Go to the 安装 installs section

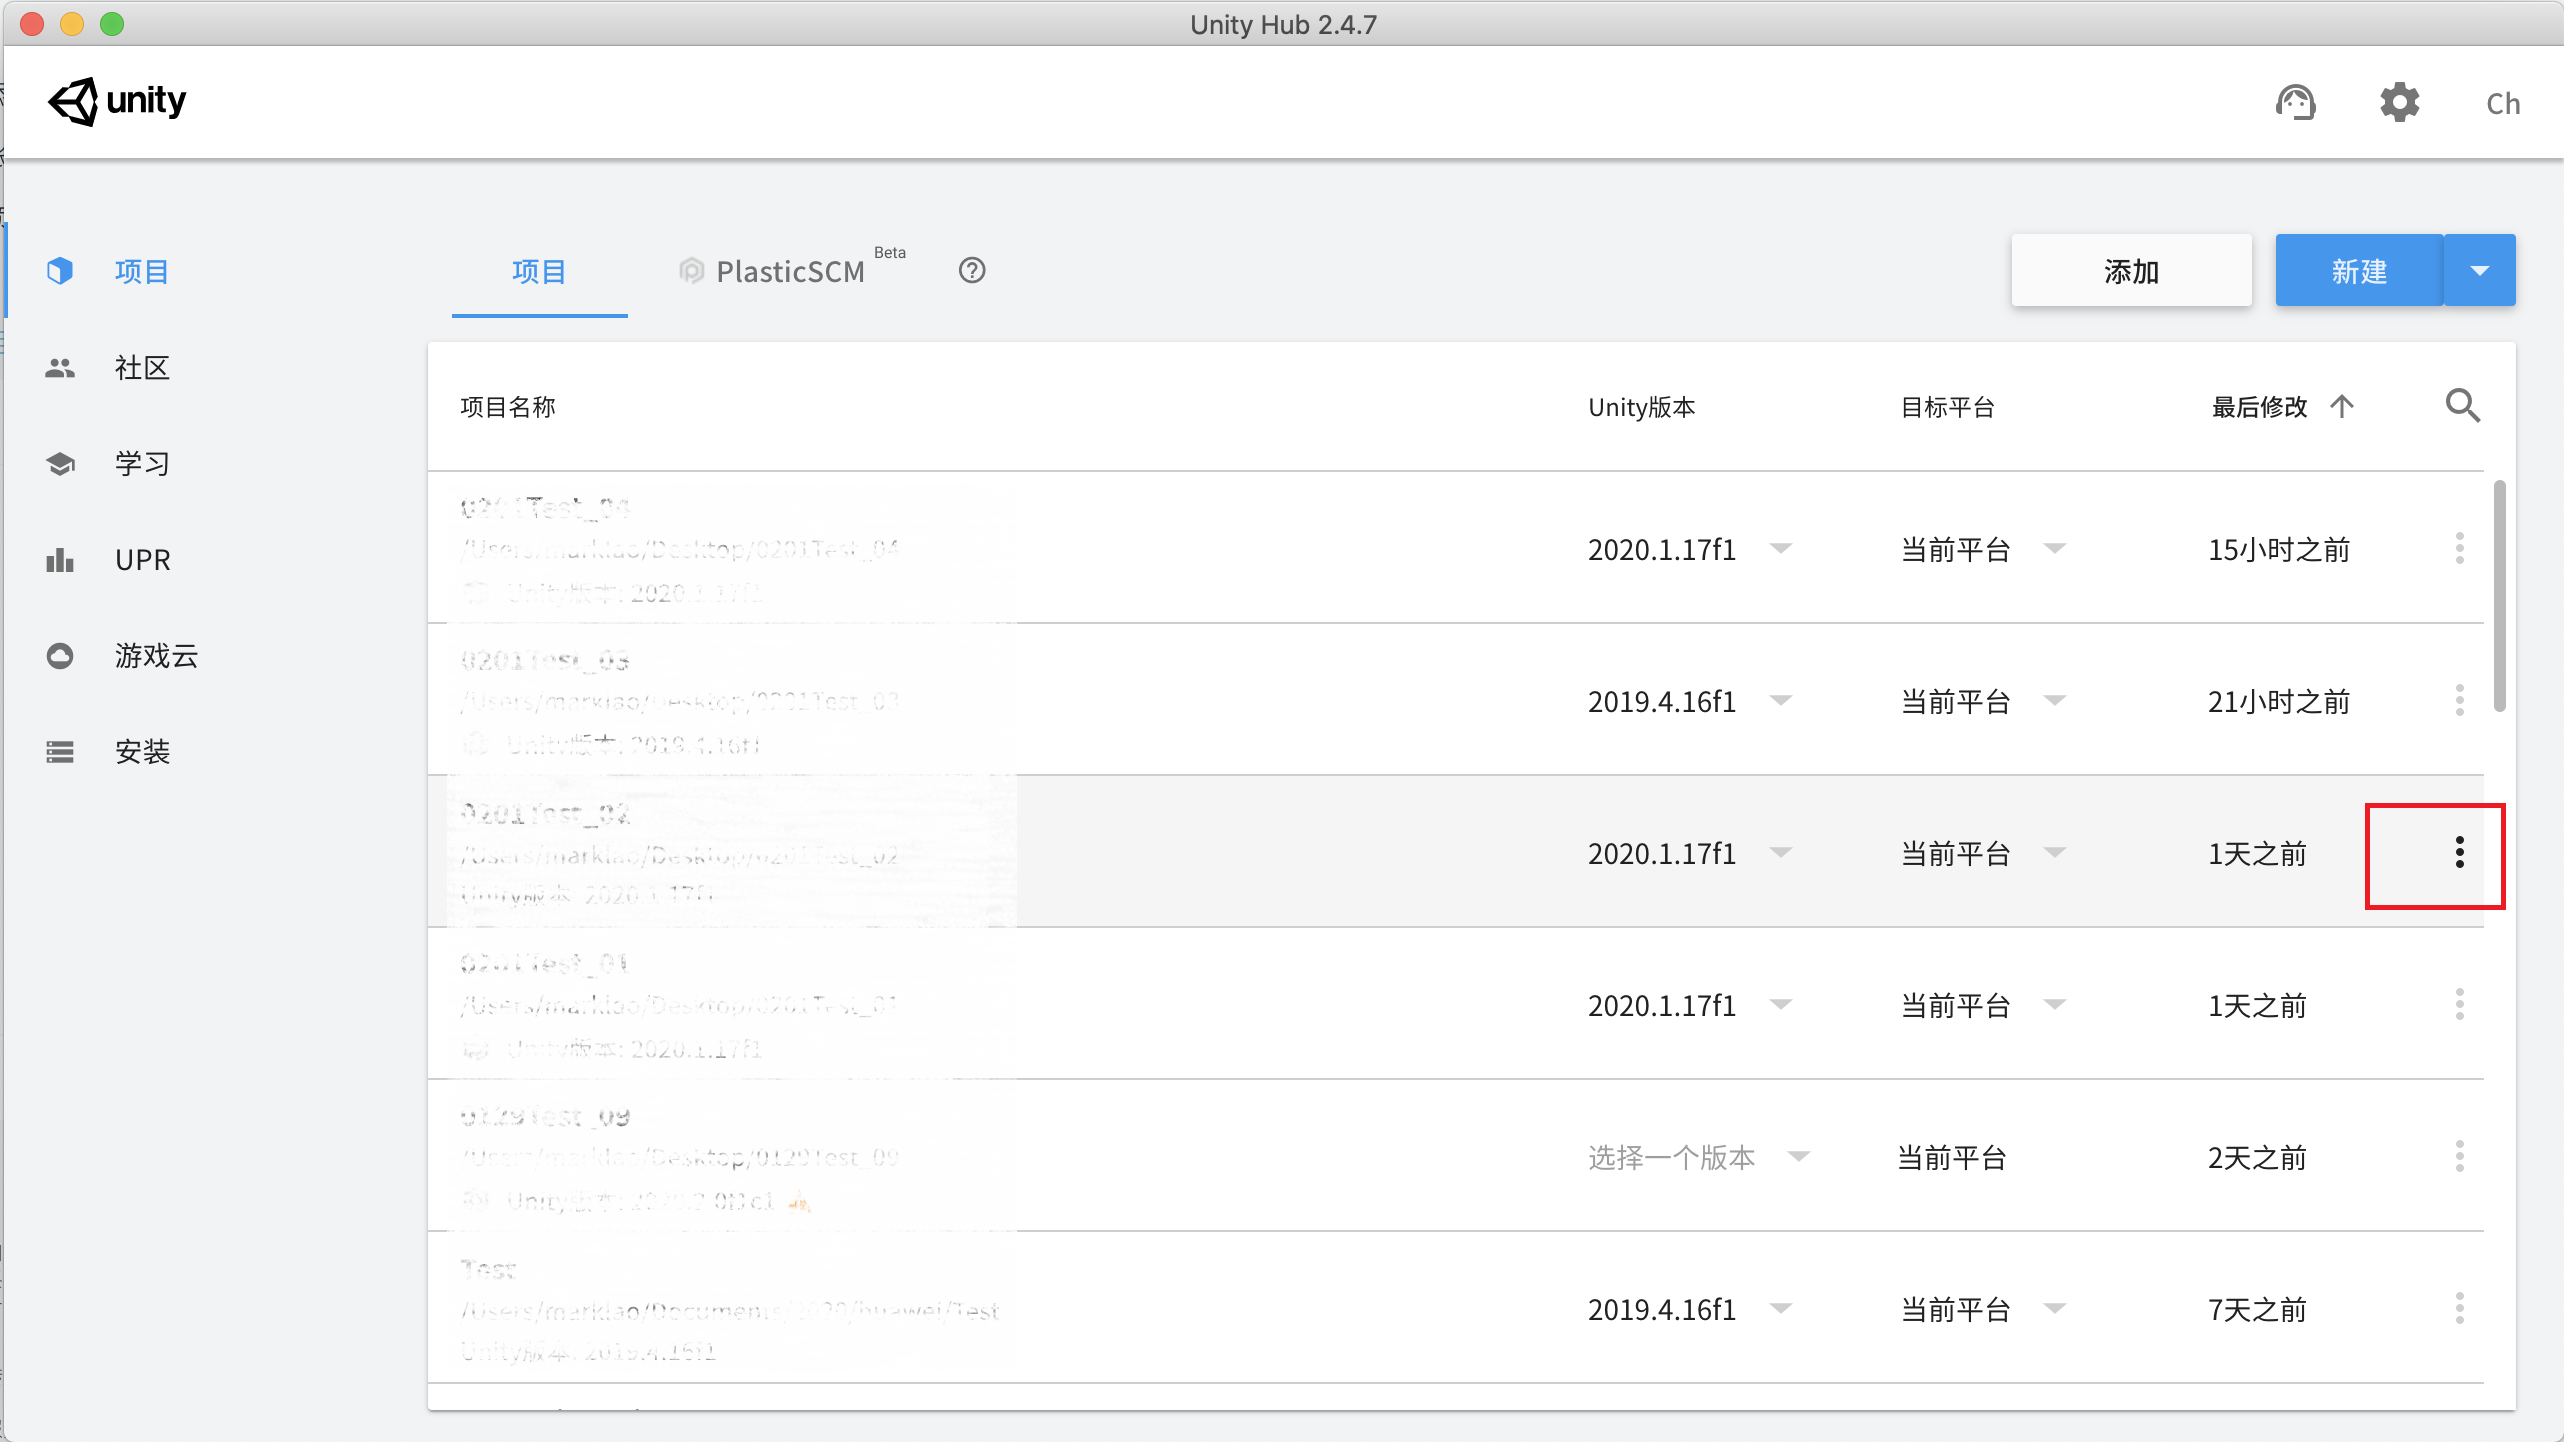point(142,752)
